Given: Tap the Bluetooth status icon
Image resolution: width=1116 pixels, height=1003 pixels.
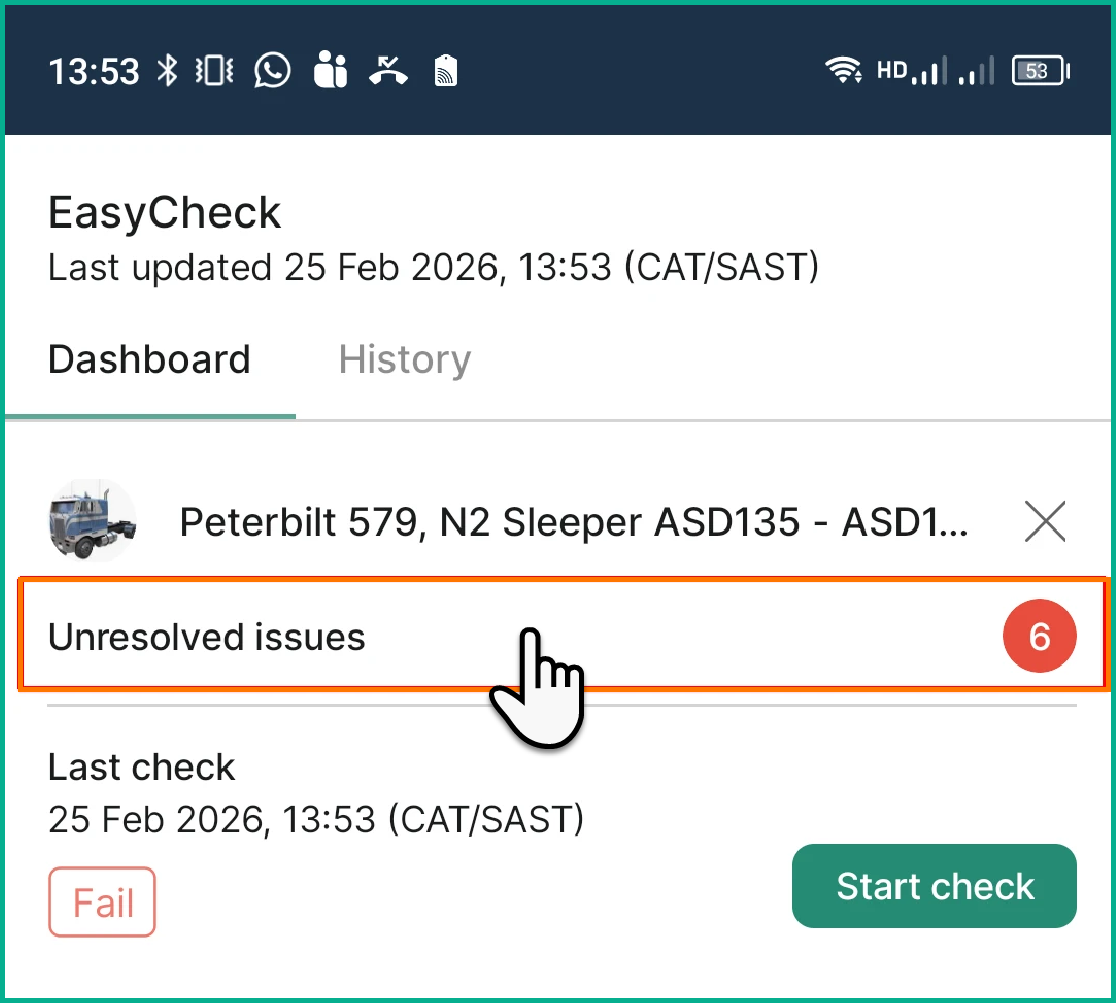Looking at the screenshot, I should [168, 71].
